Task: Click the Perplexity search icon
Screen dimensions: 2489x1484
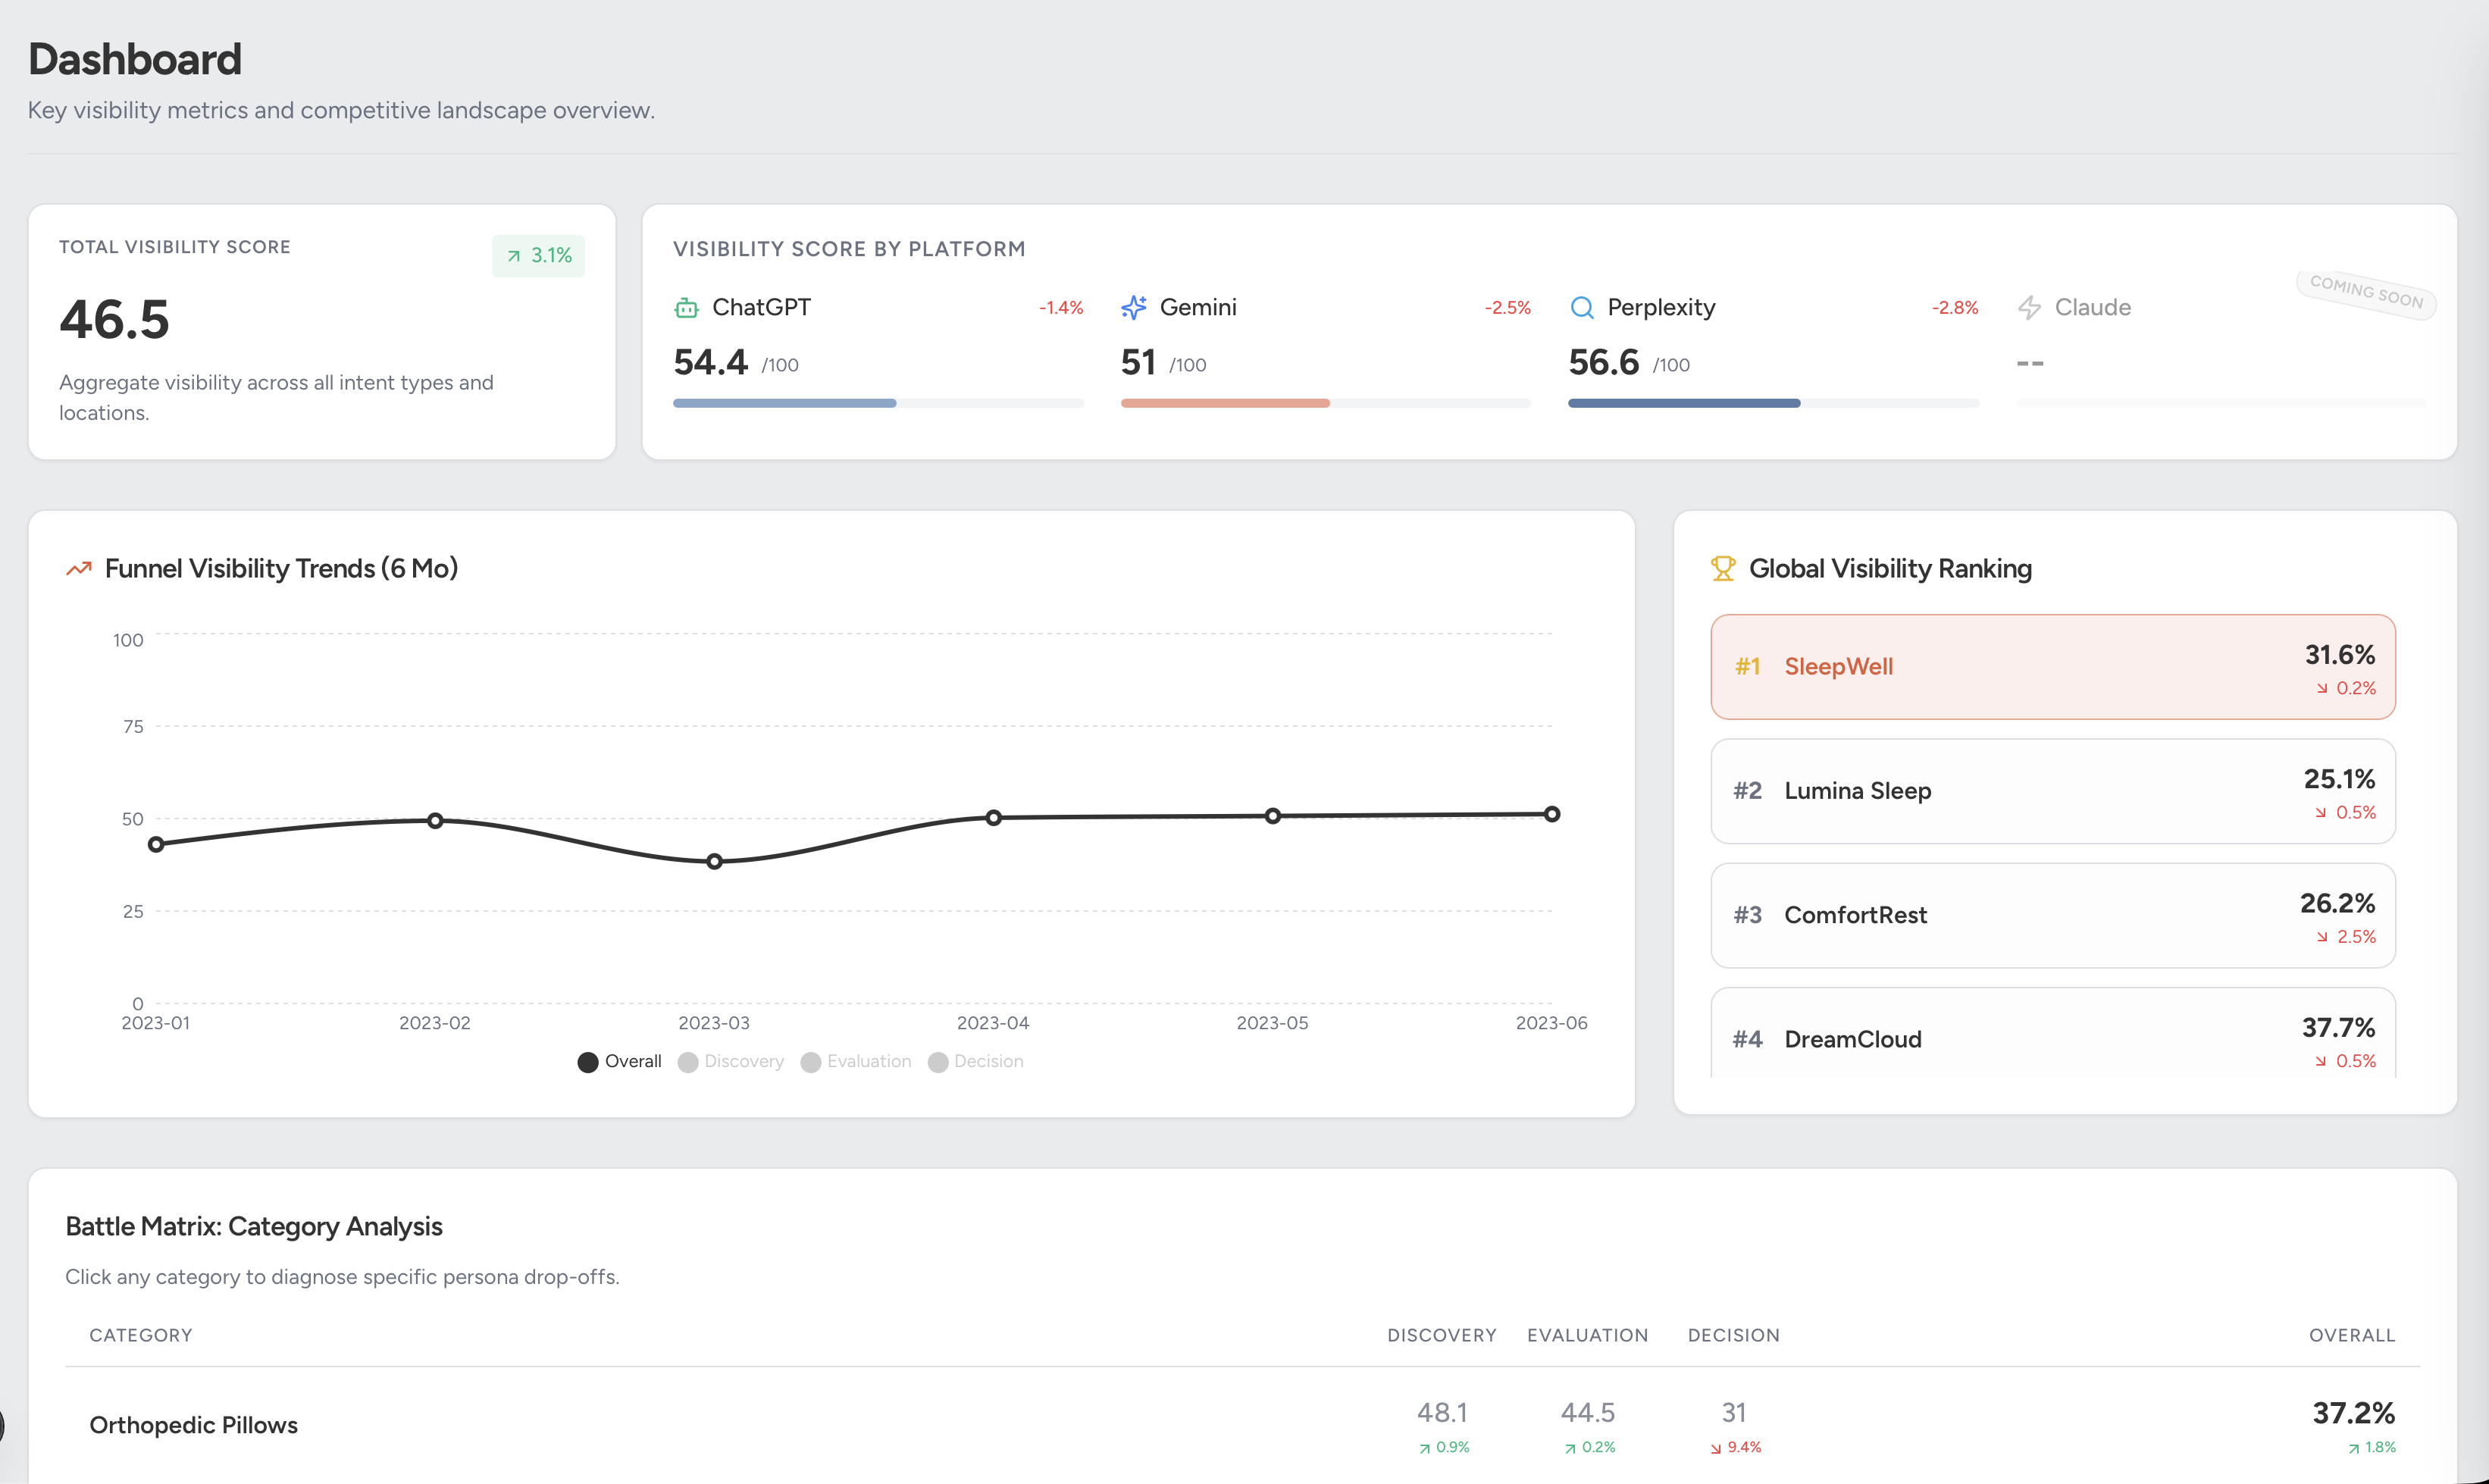Action: (1581, 308)
